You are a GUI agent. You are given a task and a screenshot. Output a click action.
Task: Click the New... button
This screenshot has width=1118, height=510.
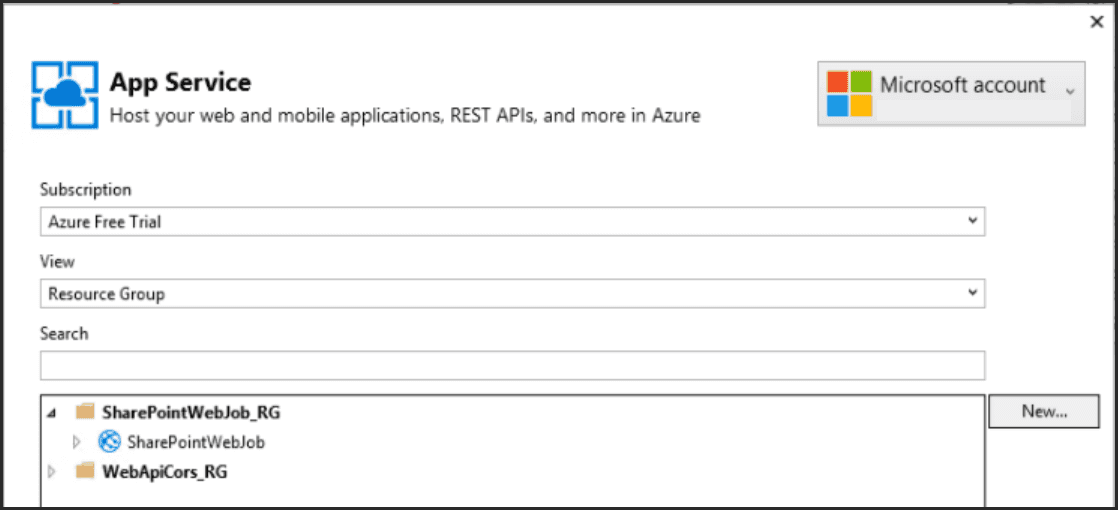(1044, 411)
